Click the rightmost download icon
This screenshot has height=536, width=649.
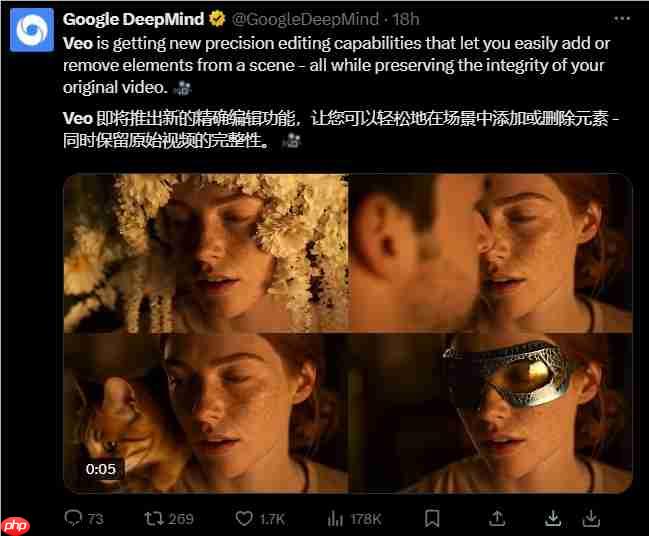pyautogui.click(x=591, y=518)
